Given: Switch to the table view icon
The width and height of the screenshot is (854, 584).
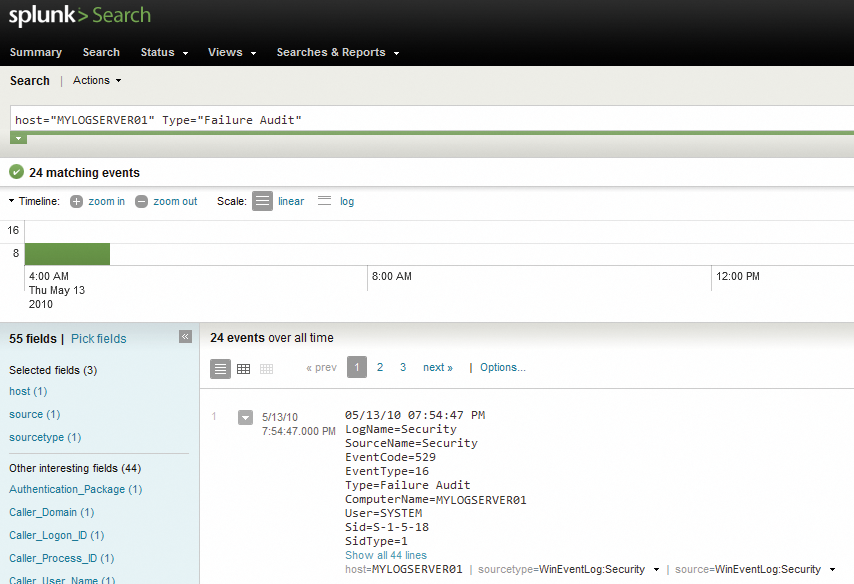Looking at the screenshot, I should tap(243, 368).
